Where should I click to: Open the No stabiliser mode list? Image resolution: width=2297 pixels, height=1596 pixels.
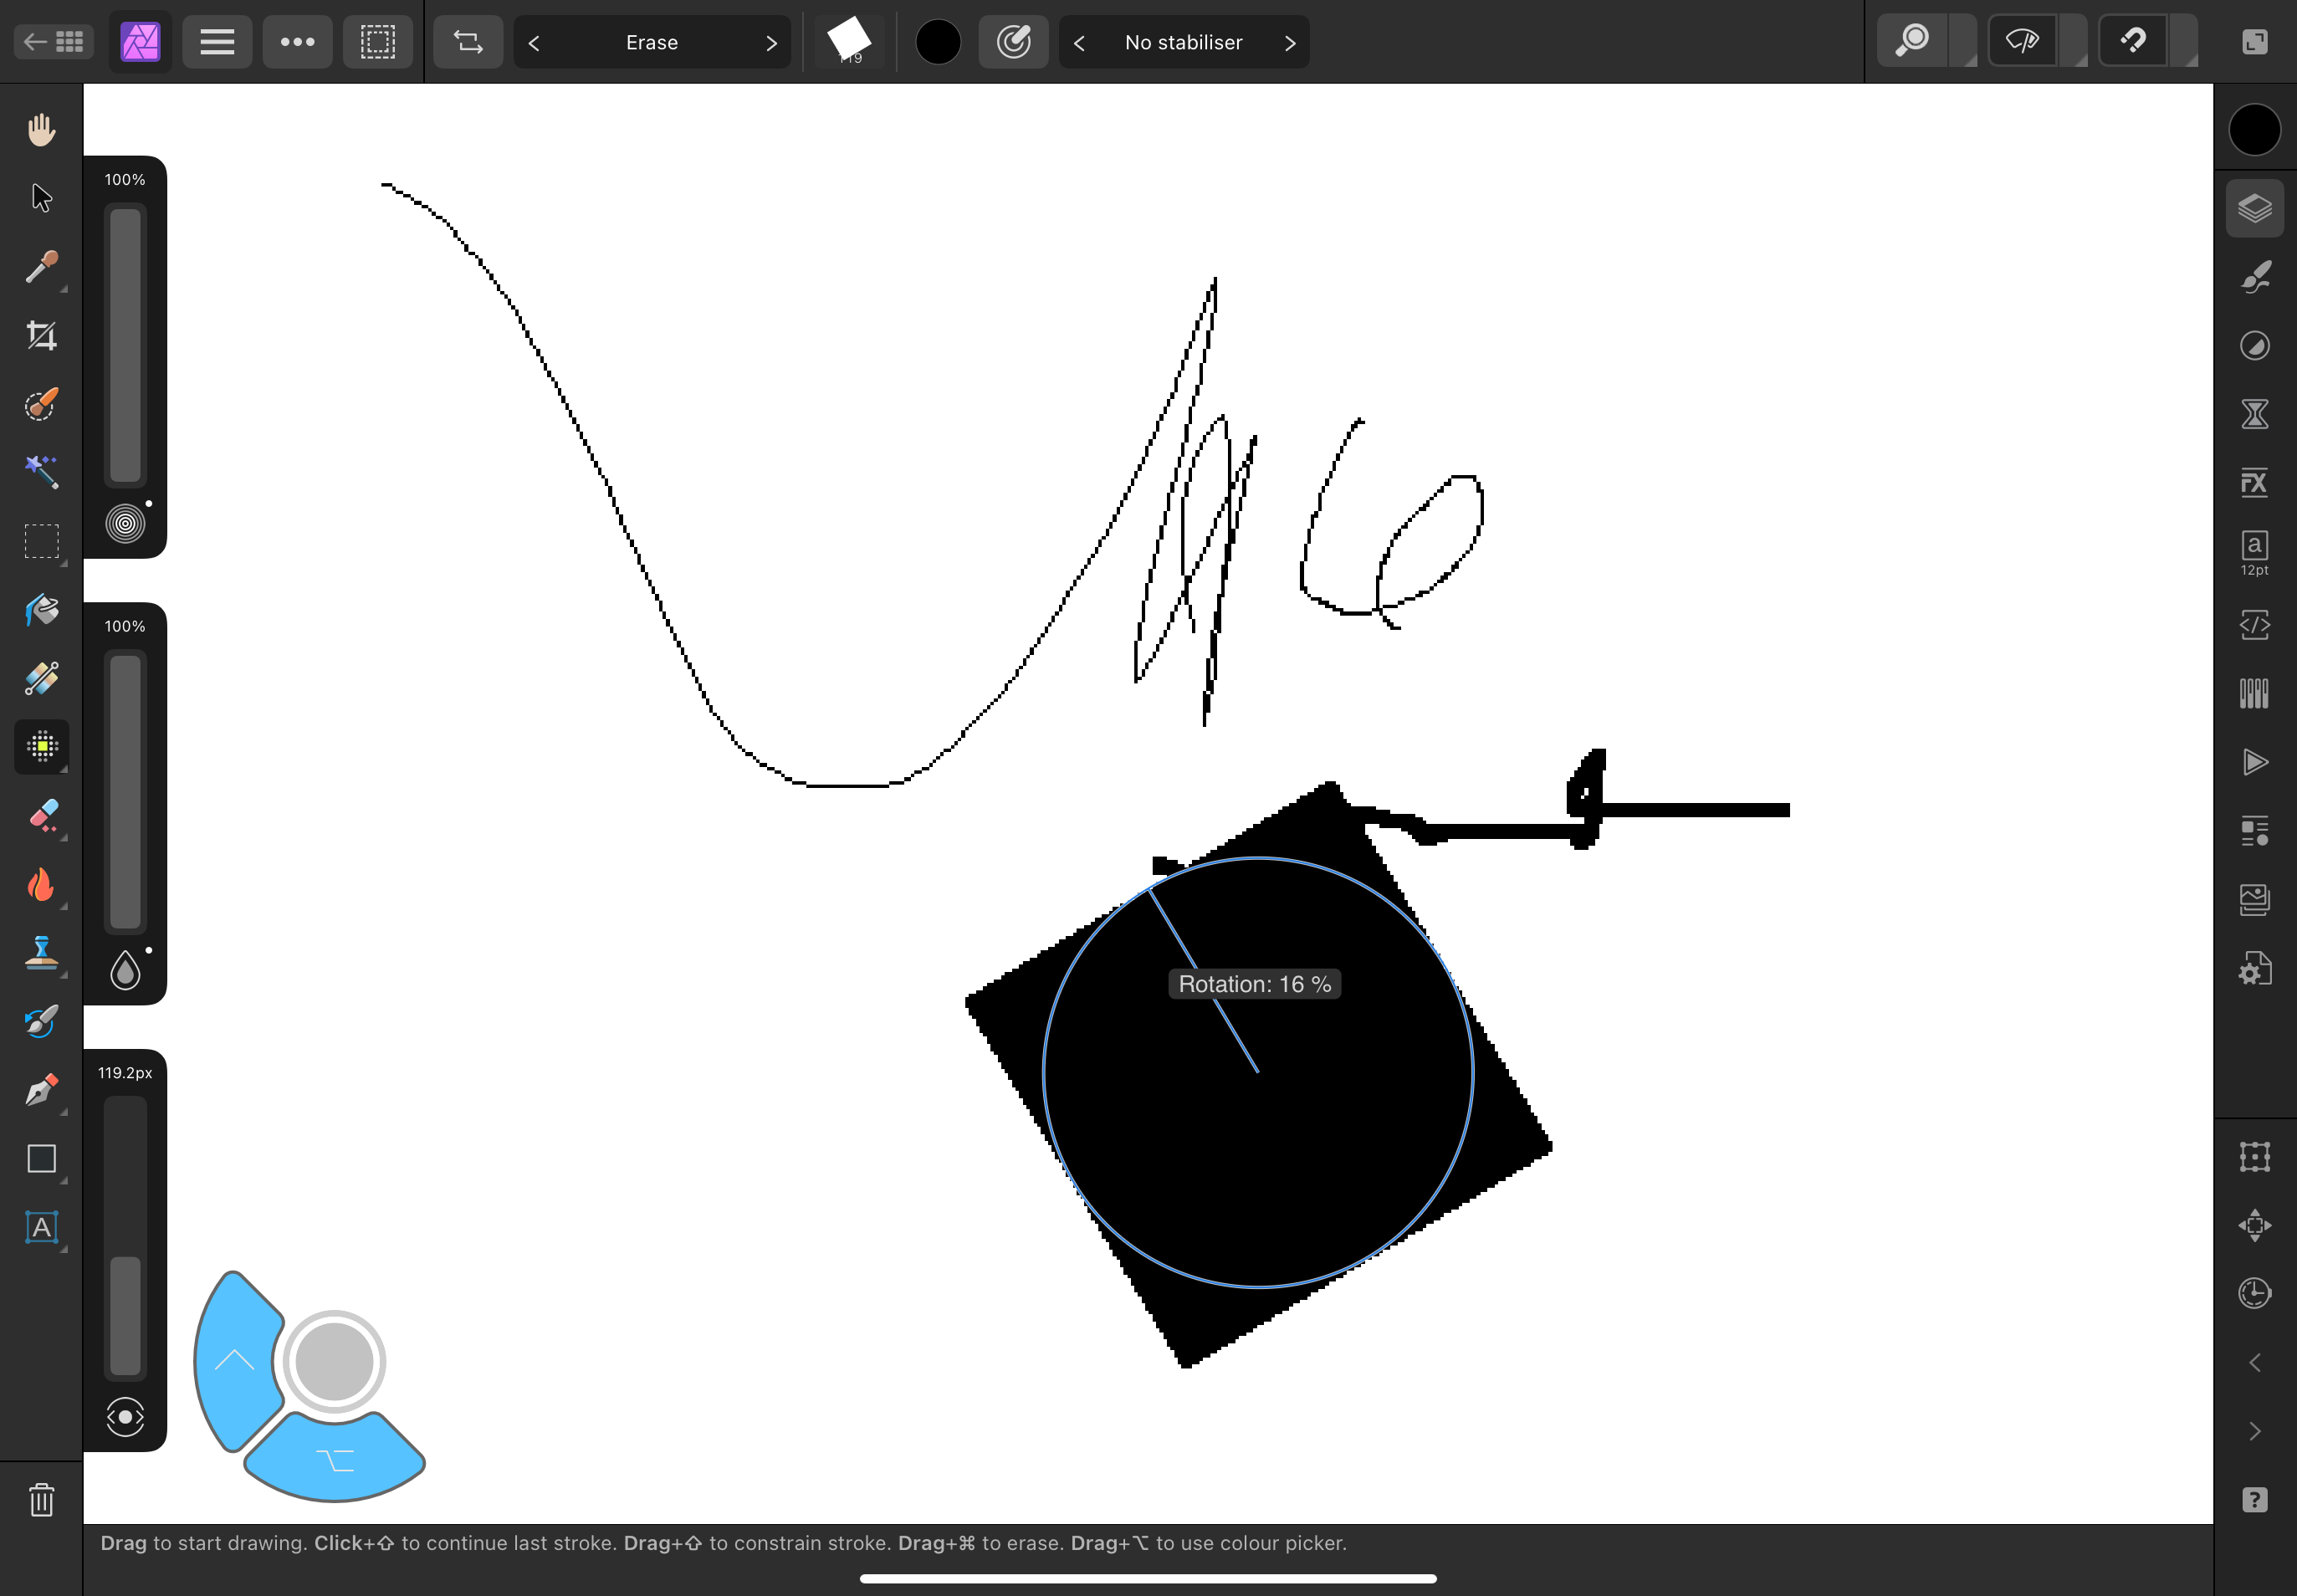click(x=1184, y=42)
